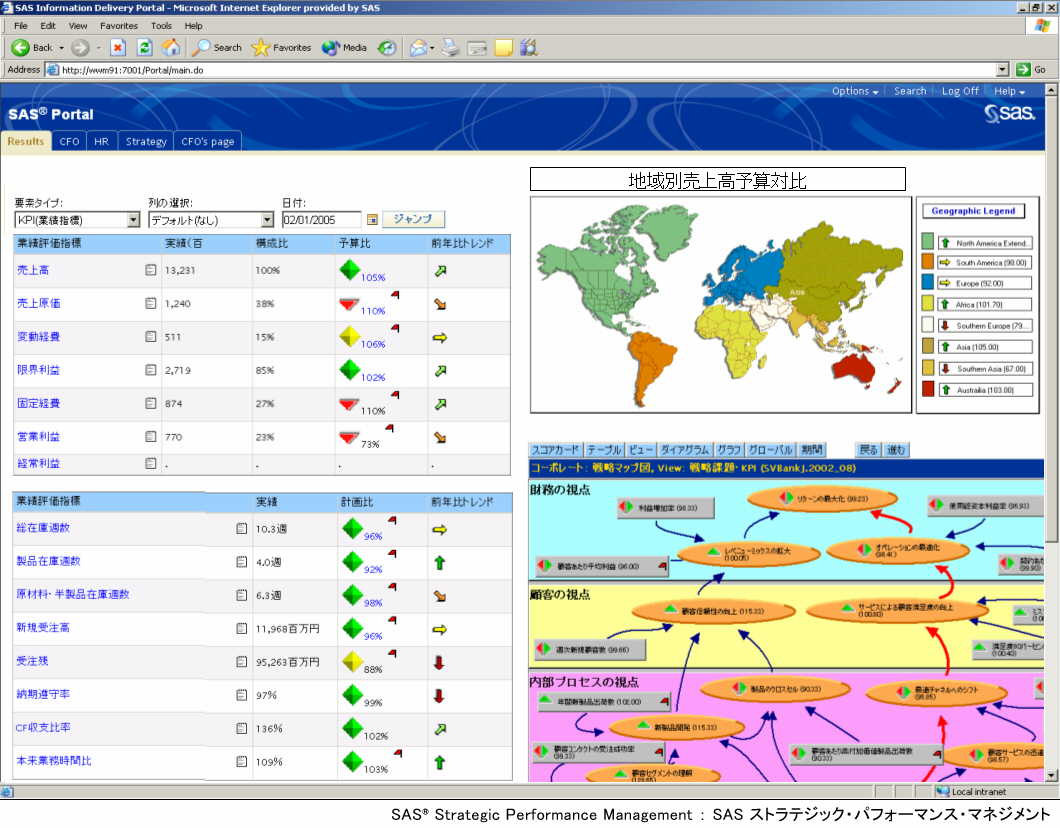Refresh the portal page

click(144, 47)
